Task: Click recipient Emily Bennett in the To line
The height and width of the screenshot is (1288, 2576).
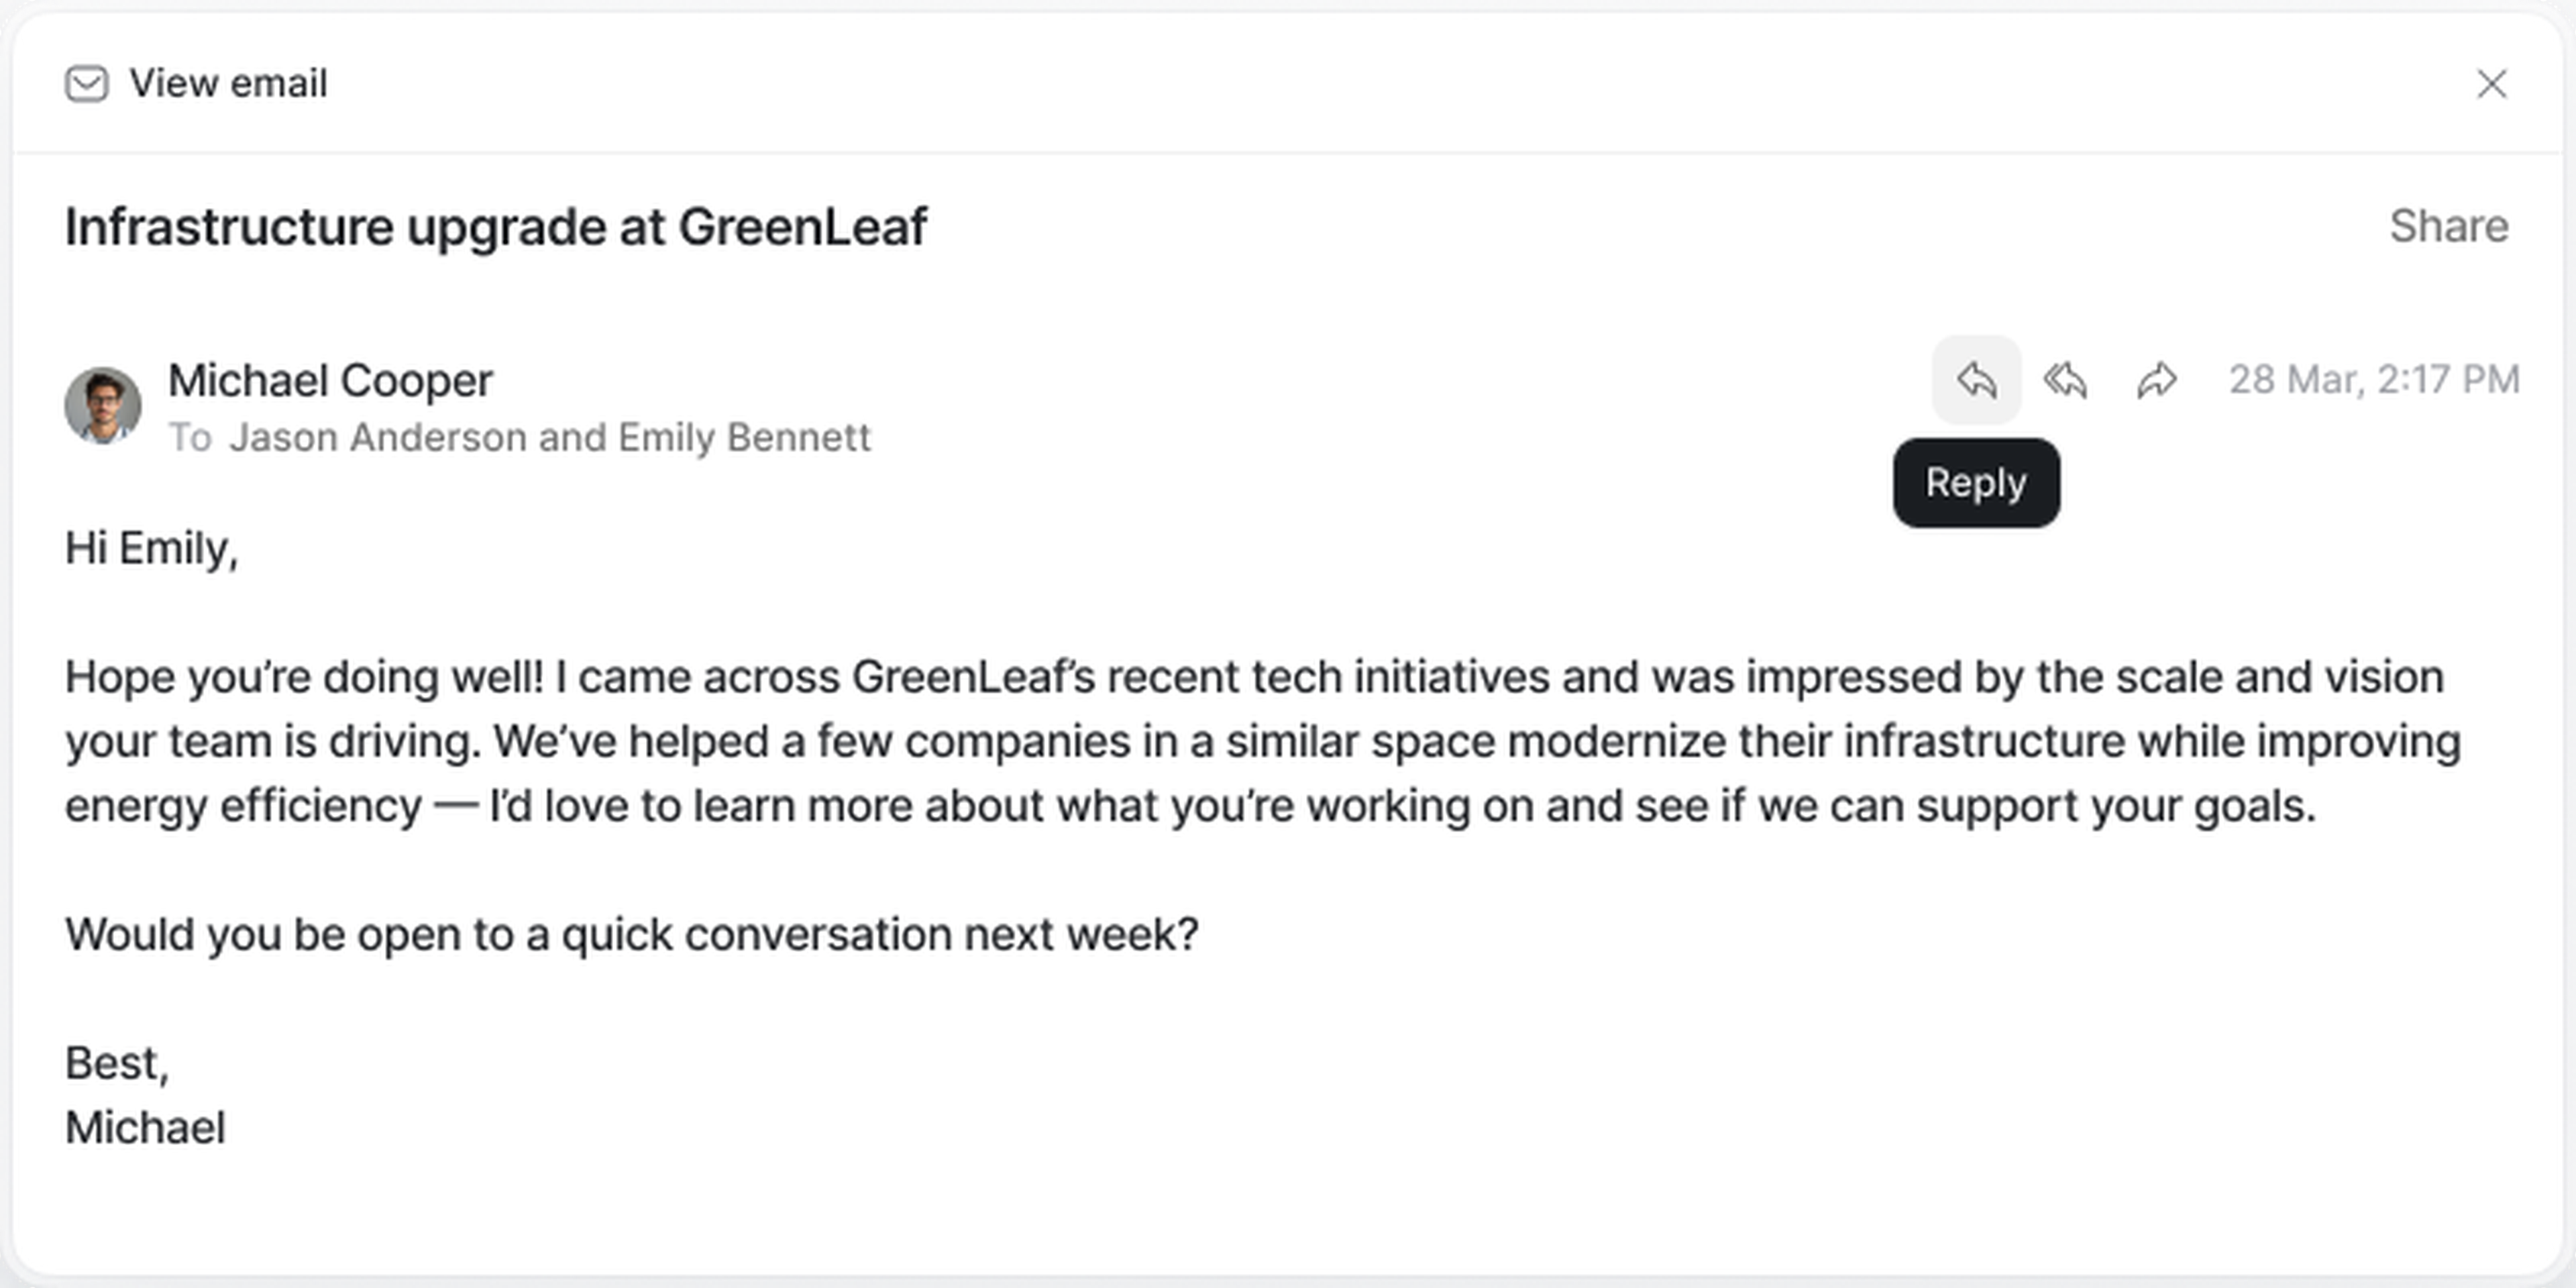Action: [744, 438]
